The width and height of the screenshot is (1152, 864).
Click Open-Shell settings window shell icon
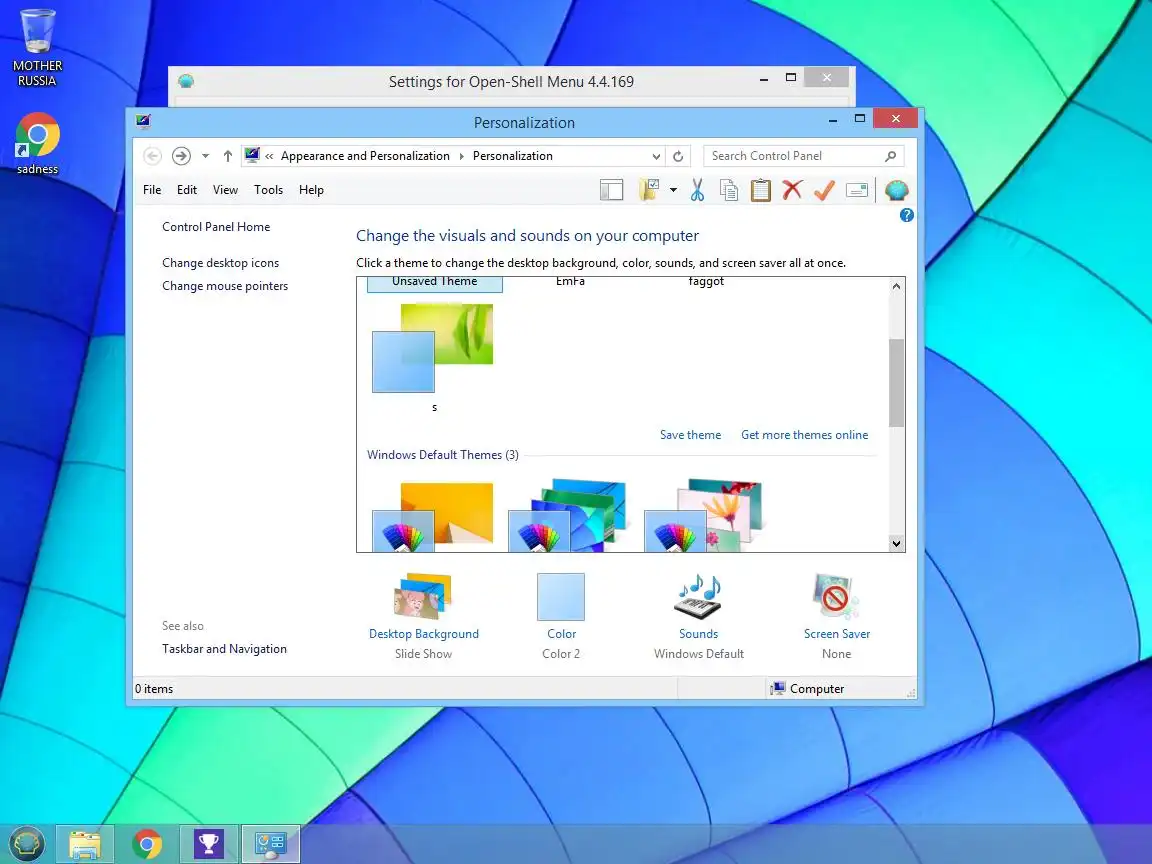(x=186, y=81)
